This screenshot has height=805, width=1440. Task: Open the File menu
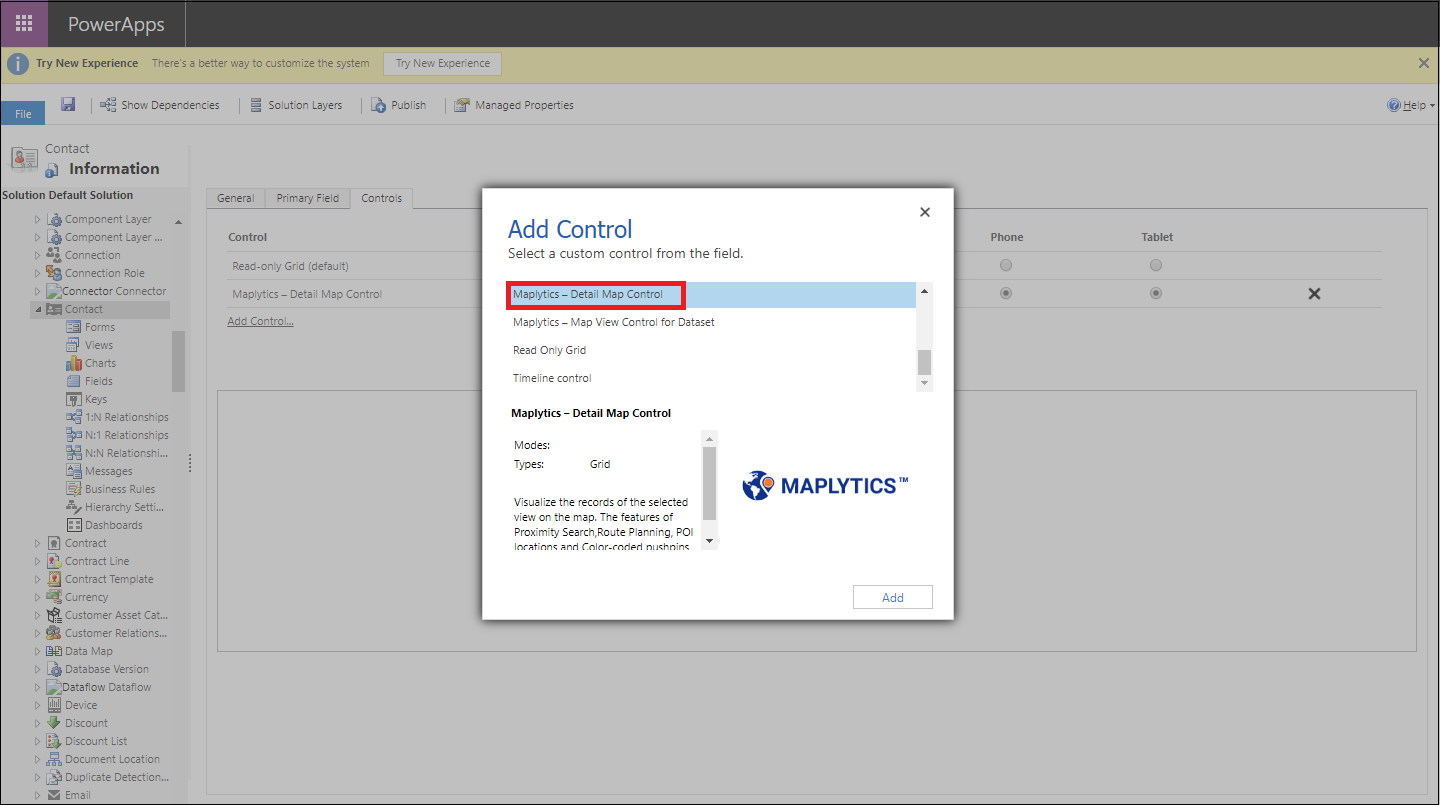(x=23, y=114)
